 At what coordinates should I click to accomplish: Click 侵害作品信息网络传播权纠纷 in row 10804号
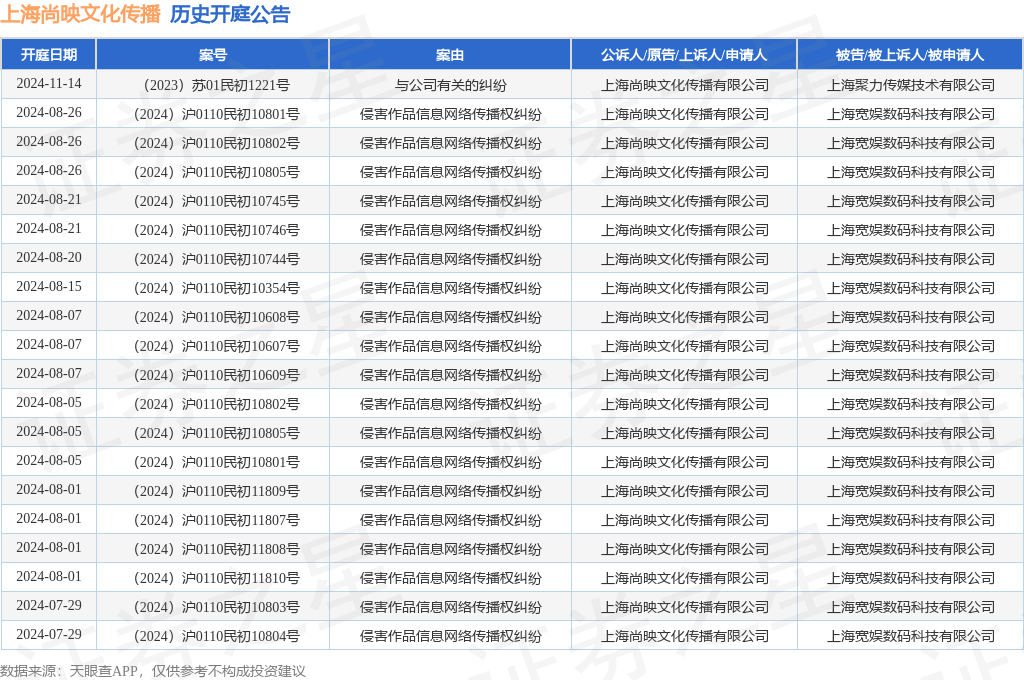(450, 636)
